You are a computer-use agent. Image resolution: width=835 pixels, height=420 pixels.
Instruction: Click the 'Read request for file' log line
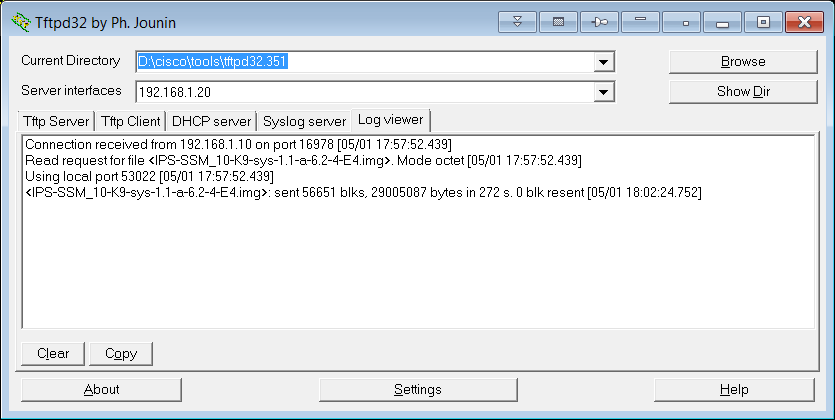[x=303, y=160]
